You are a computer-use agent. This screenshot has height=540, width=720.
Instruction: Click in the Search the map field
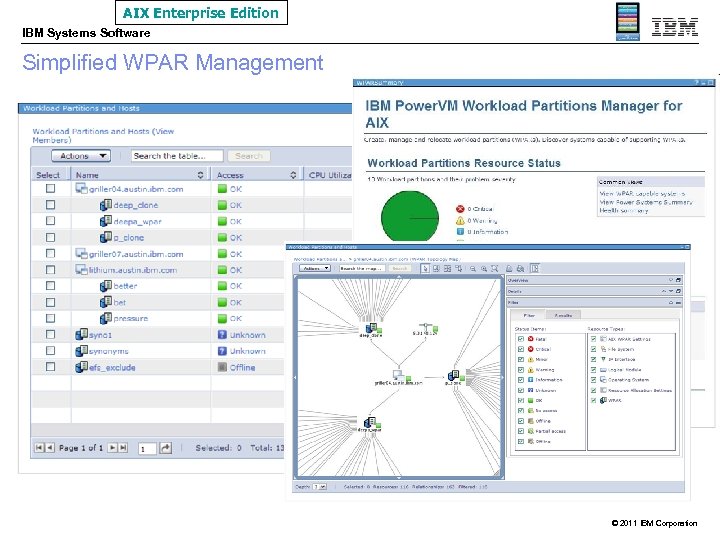point(362,268)
